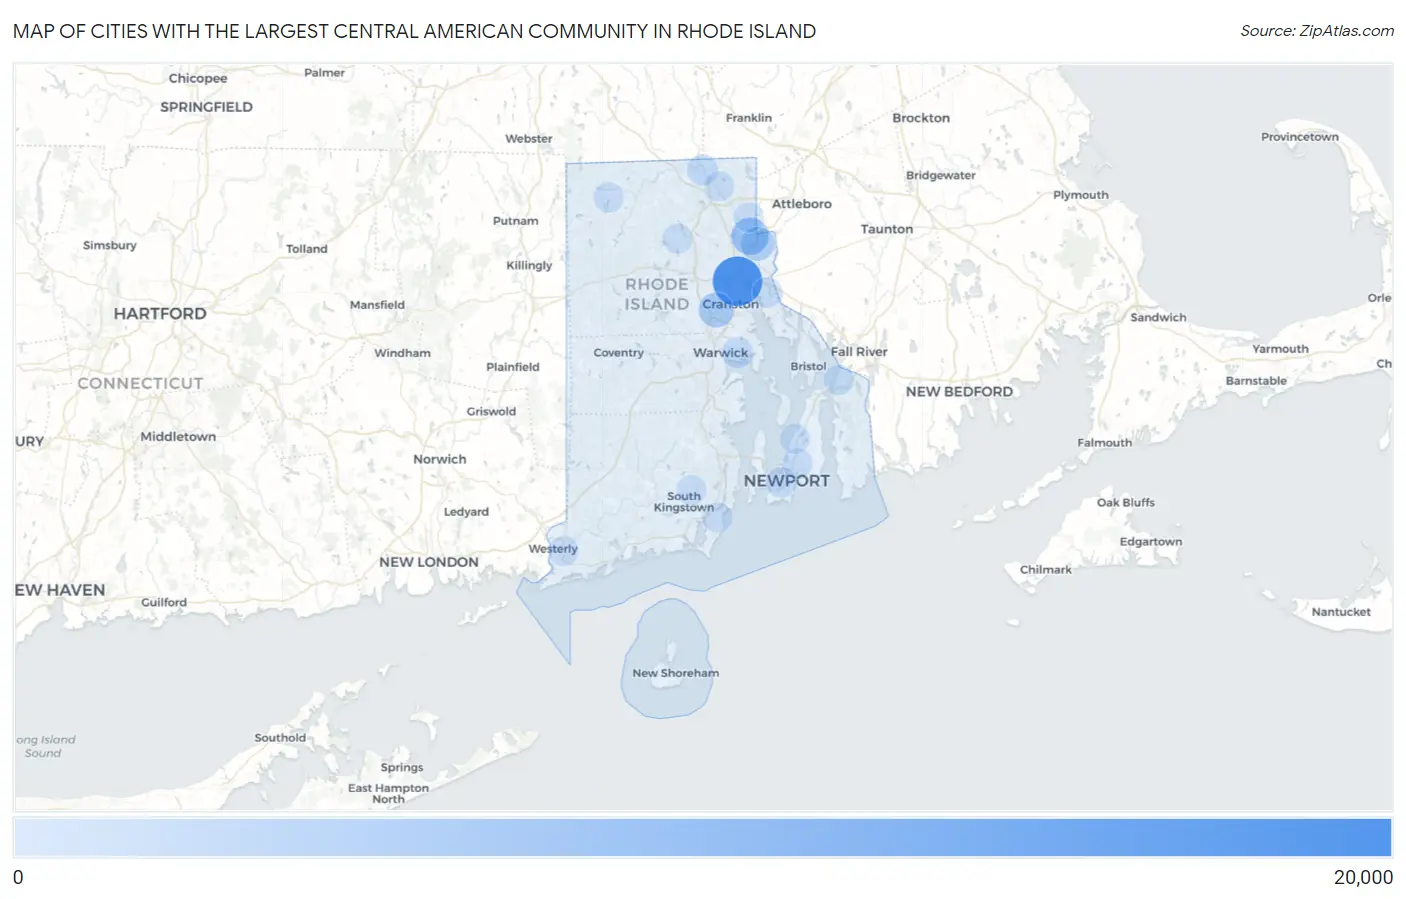Click the Guilford label

164,603
